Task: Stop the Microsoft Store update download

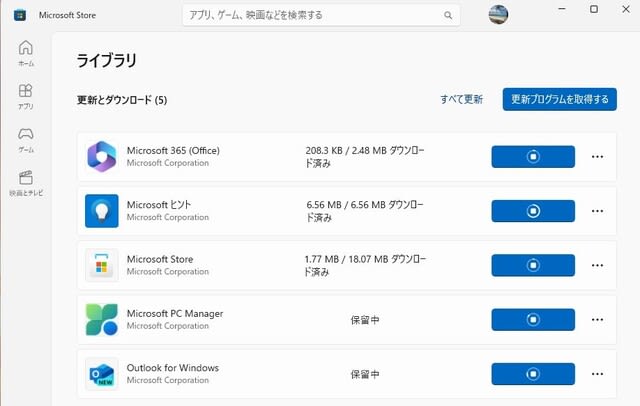Action: 533,265
